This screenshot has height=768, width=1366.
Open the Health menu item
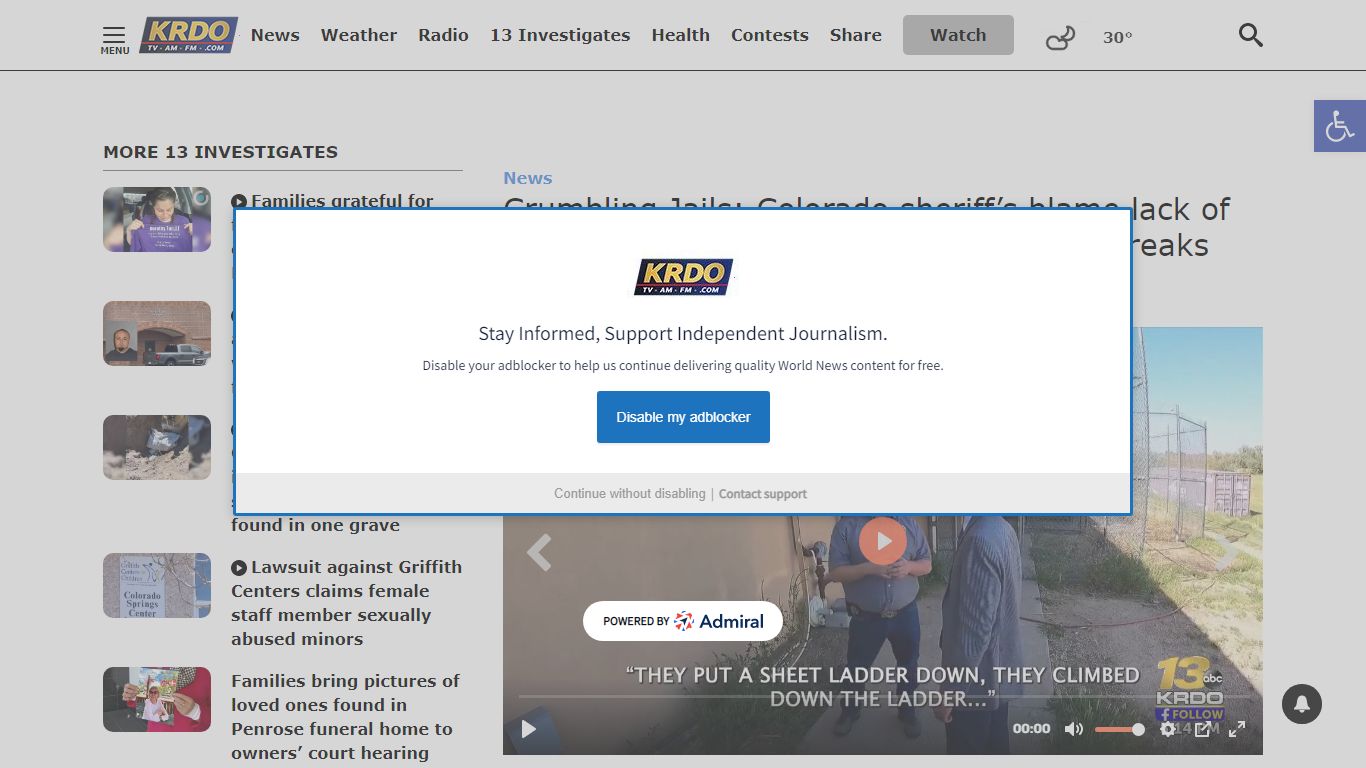(680, 35)
